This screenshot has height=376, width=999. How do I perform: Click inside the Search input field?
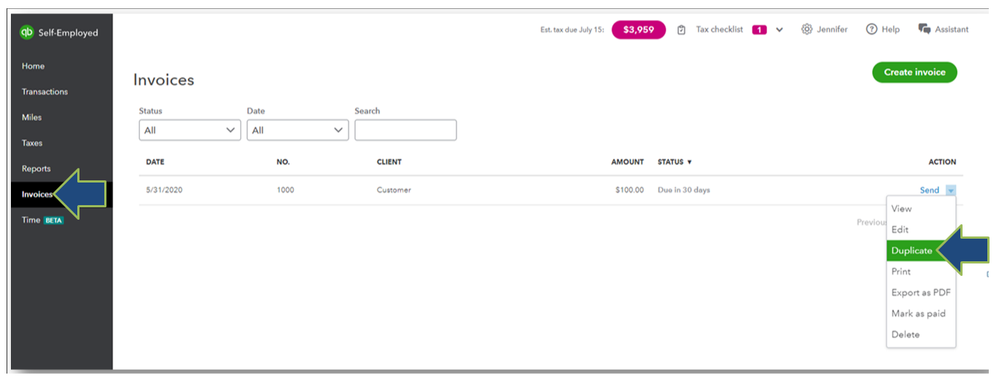[405, 130]
